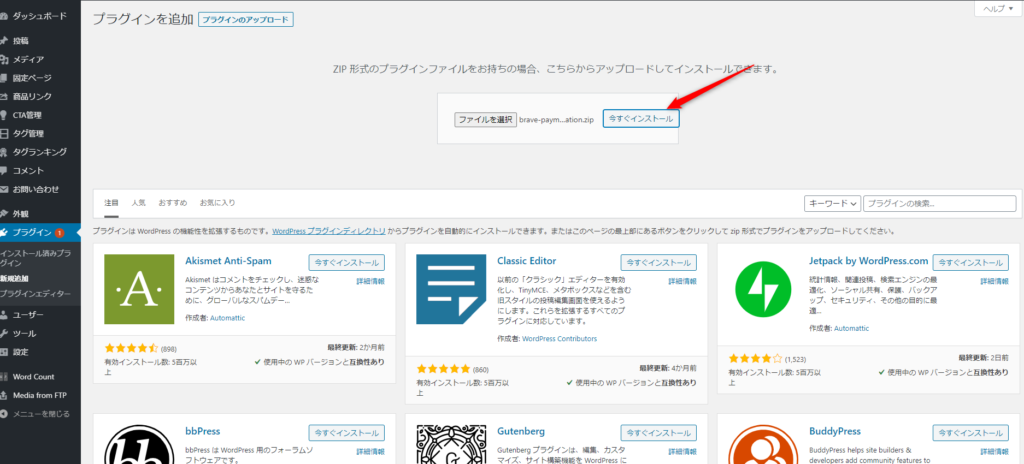Switch to the おすすめ tab
This screenshot has width=1024, height=464.
pos(172,203)
